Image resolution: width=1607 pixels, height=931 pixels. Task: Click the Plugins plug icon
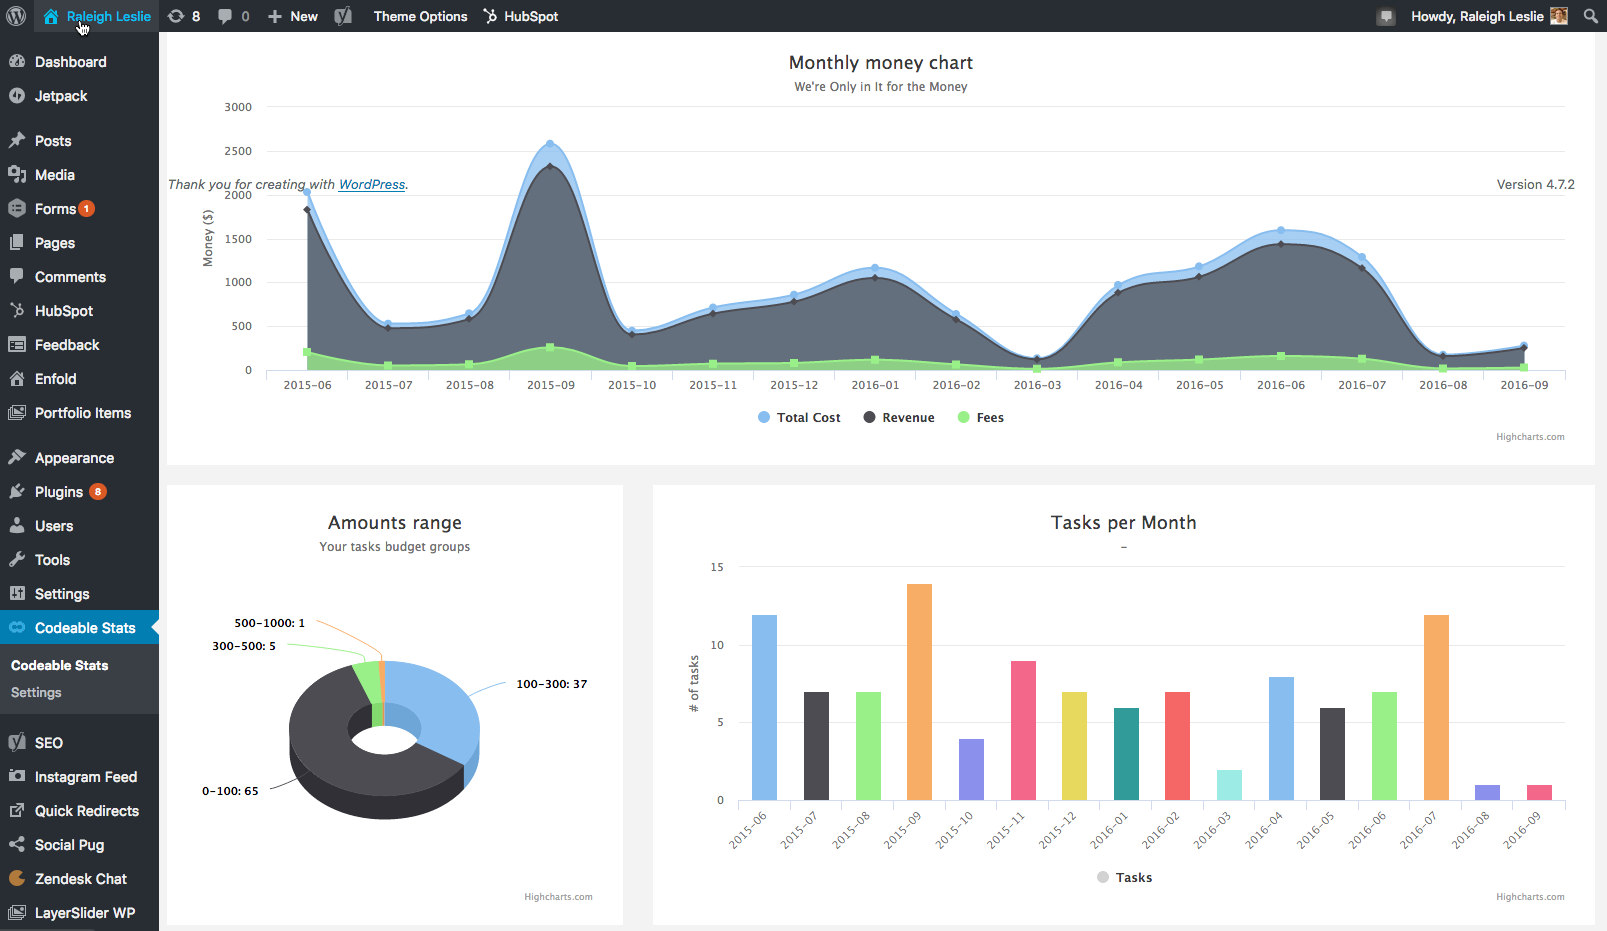pyautogui.click(x=17, y=492)
